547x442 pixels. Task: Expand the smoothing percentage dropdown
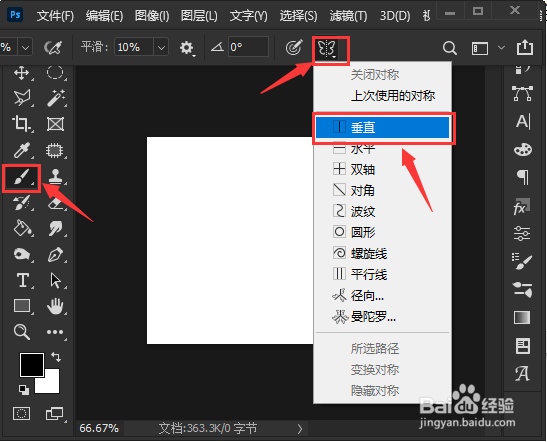point(161,47)
